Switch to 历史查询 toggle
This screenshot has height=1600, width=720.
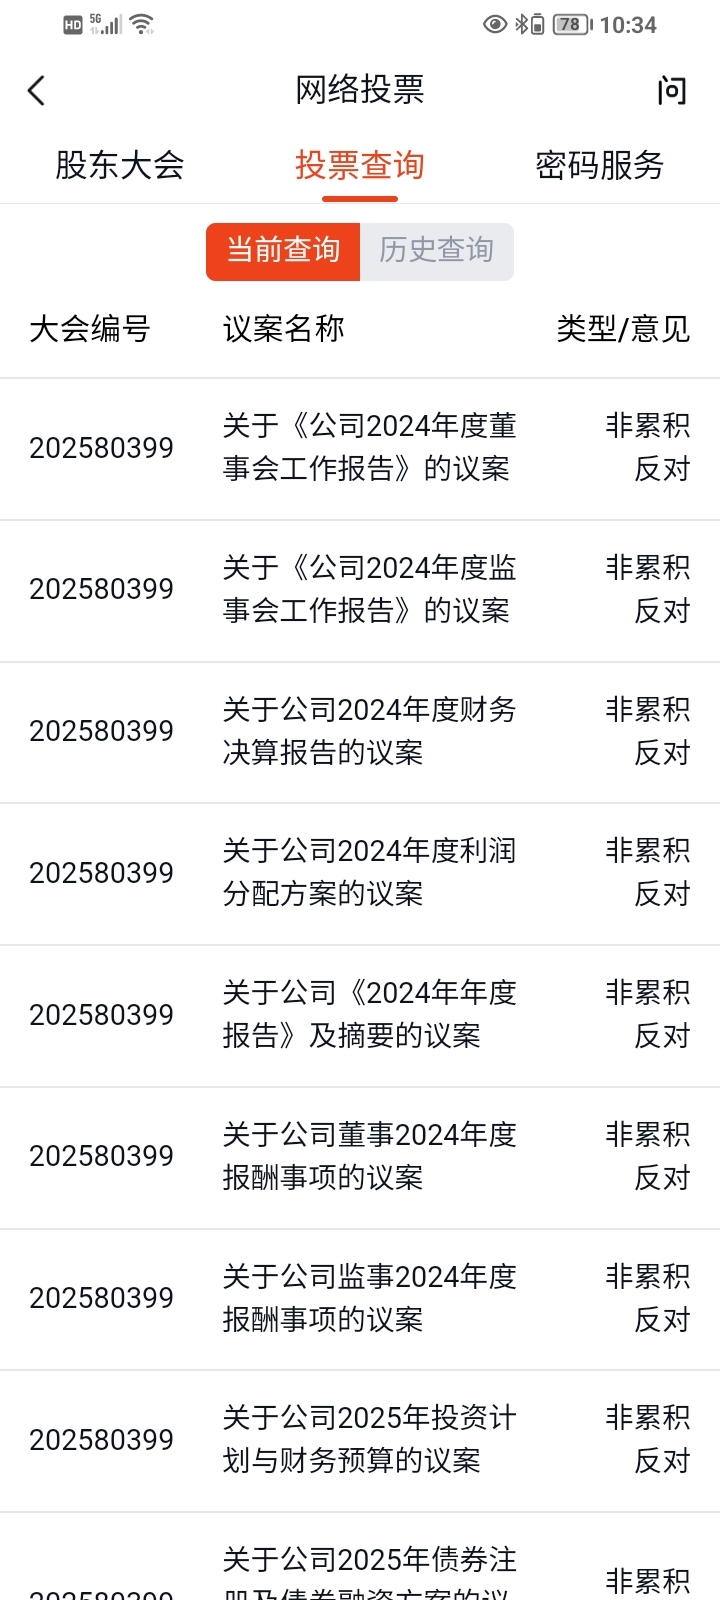coord(437,251)
